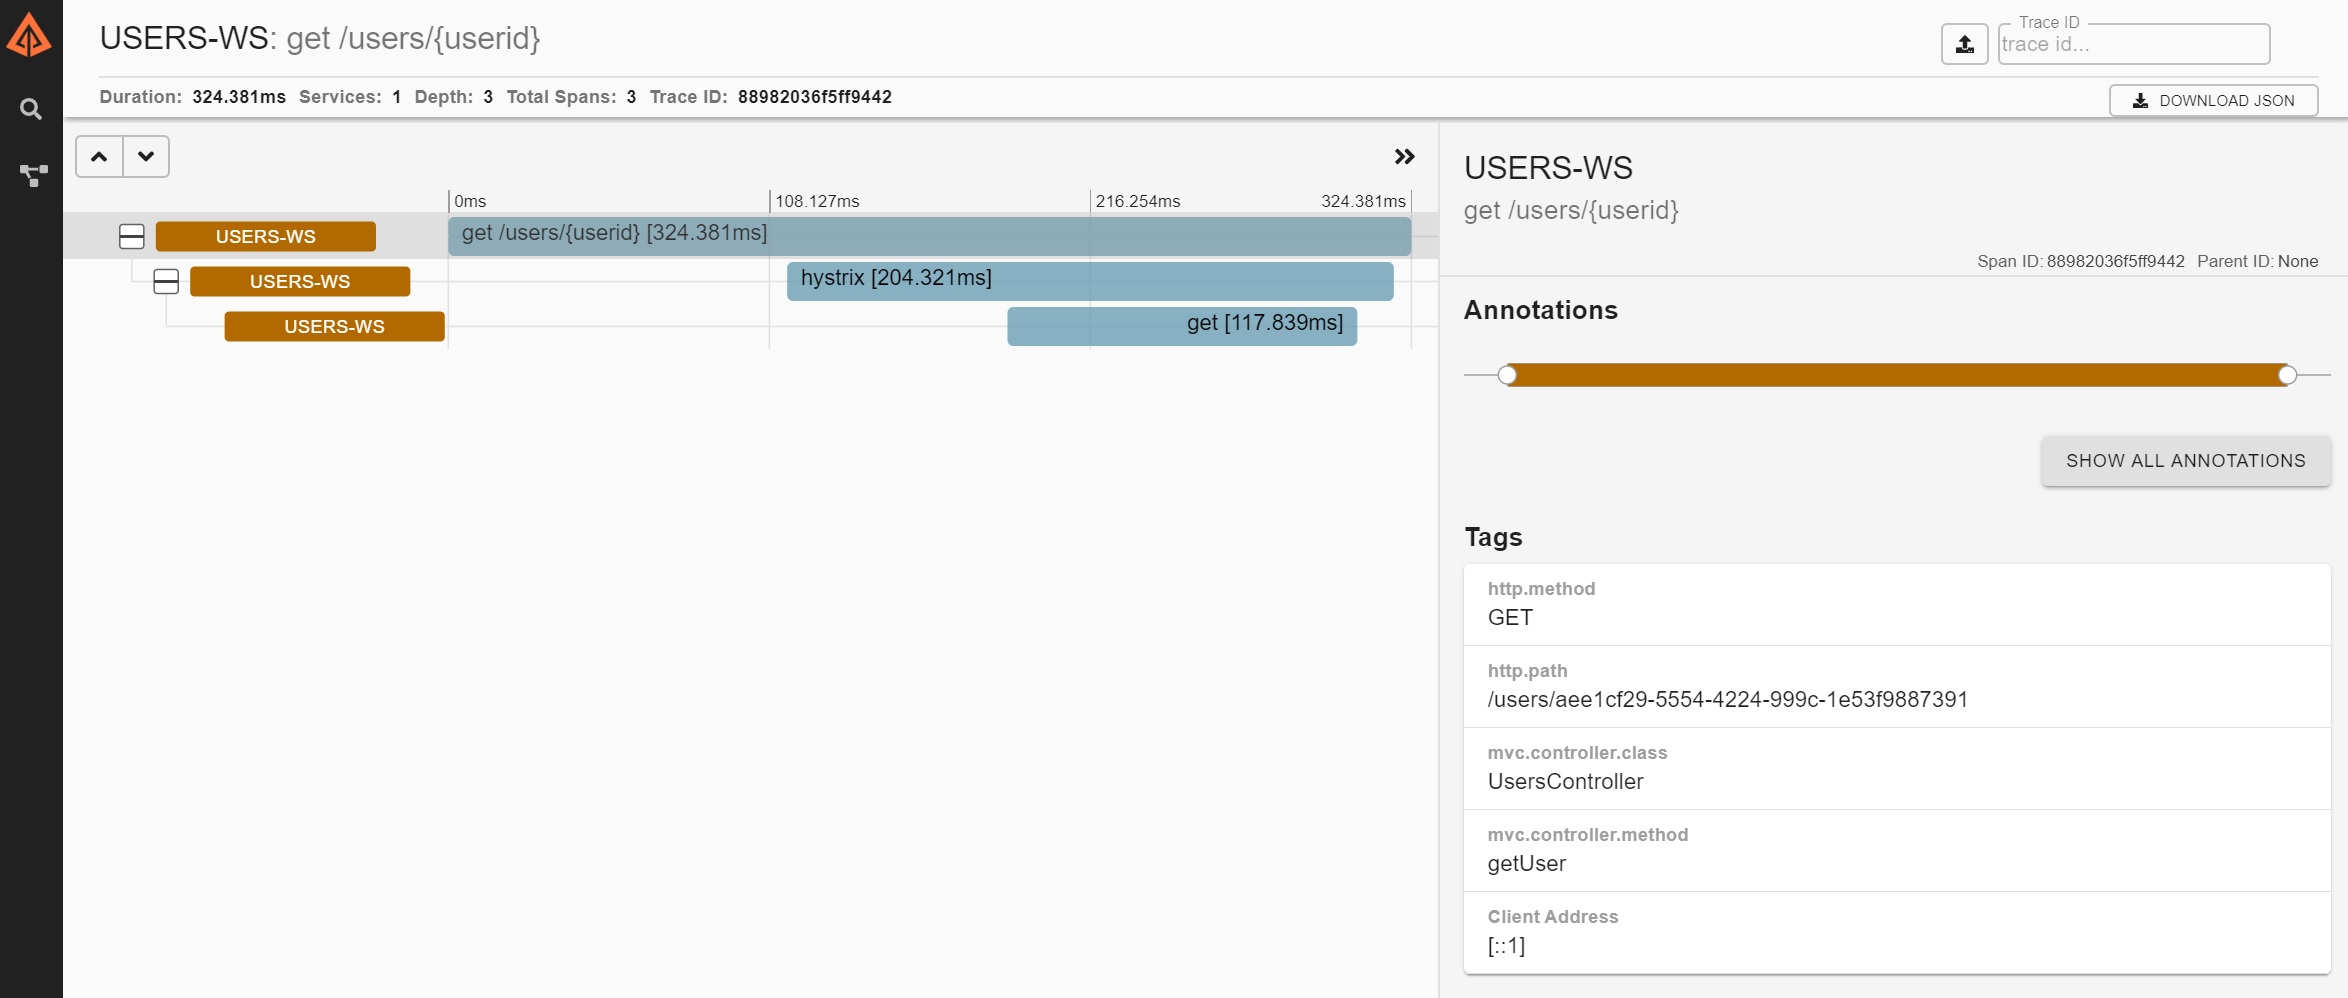Click the http.path tag value
The image size is (2348, 998).
click(x=1727, y=700)
